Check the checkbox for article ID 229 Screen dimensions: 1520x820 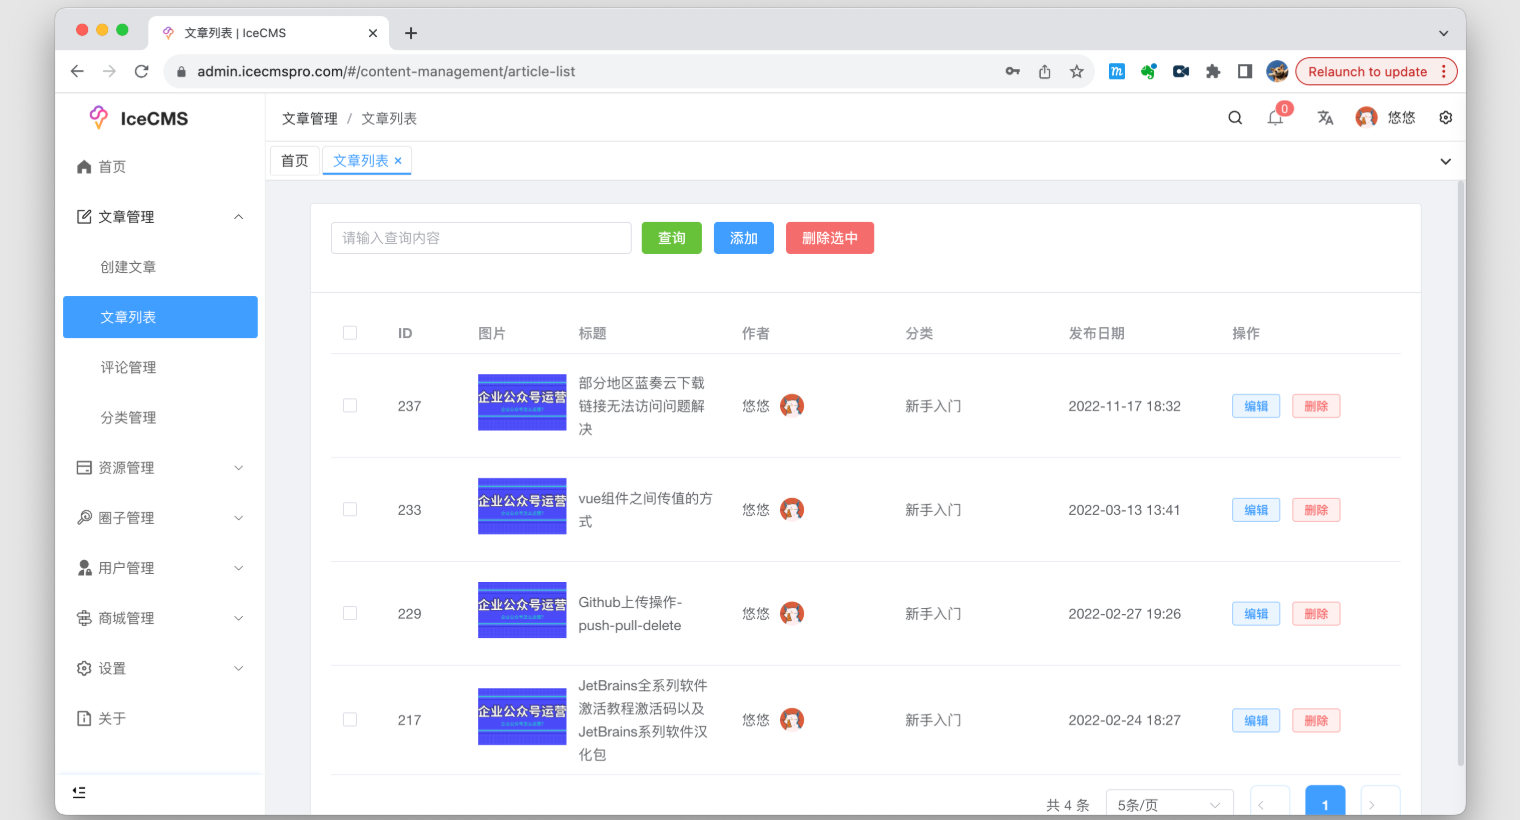coord(350,613)
